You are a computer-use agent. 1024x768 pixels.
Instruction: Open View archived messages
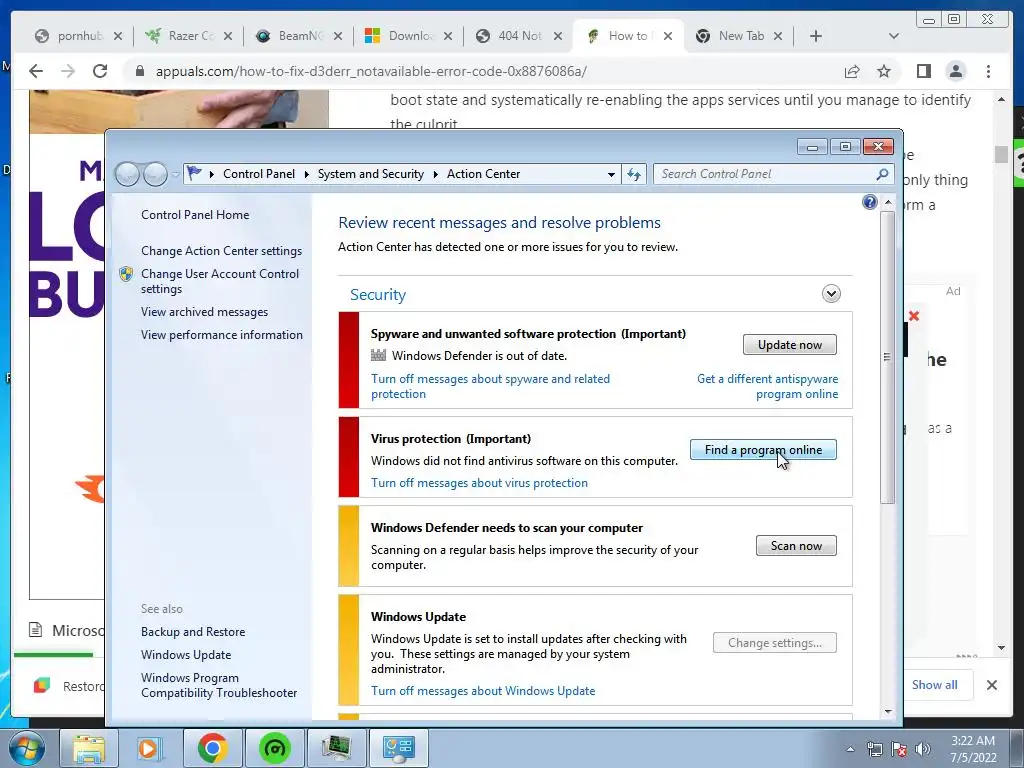(204, 312)
